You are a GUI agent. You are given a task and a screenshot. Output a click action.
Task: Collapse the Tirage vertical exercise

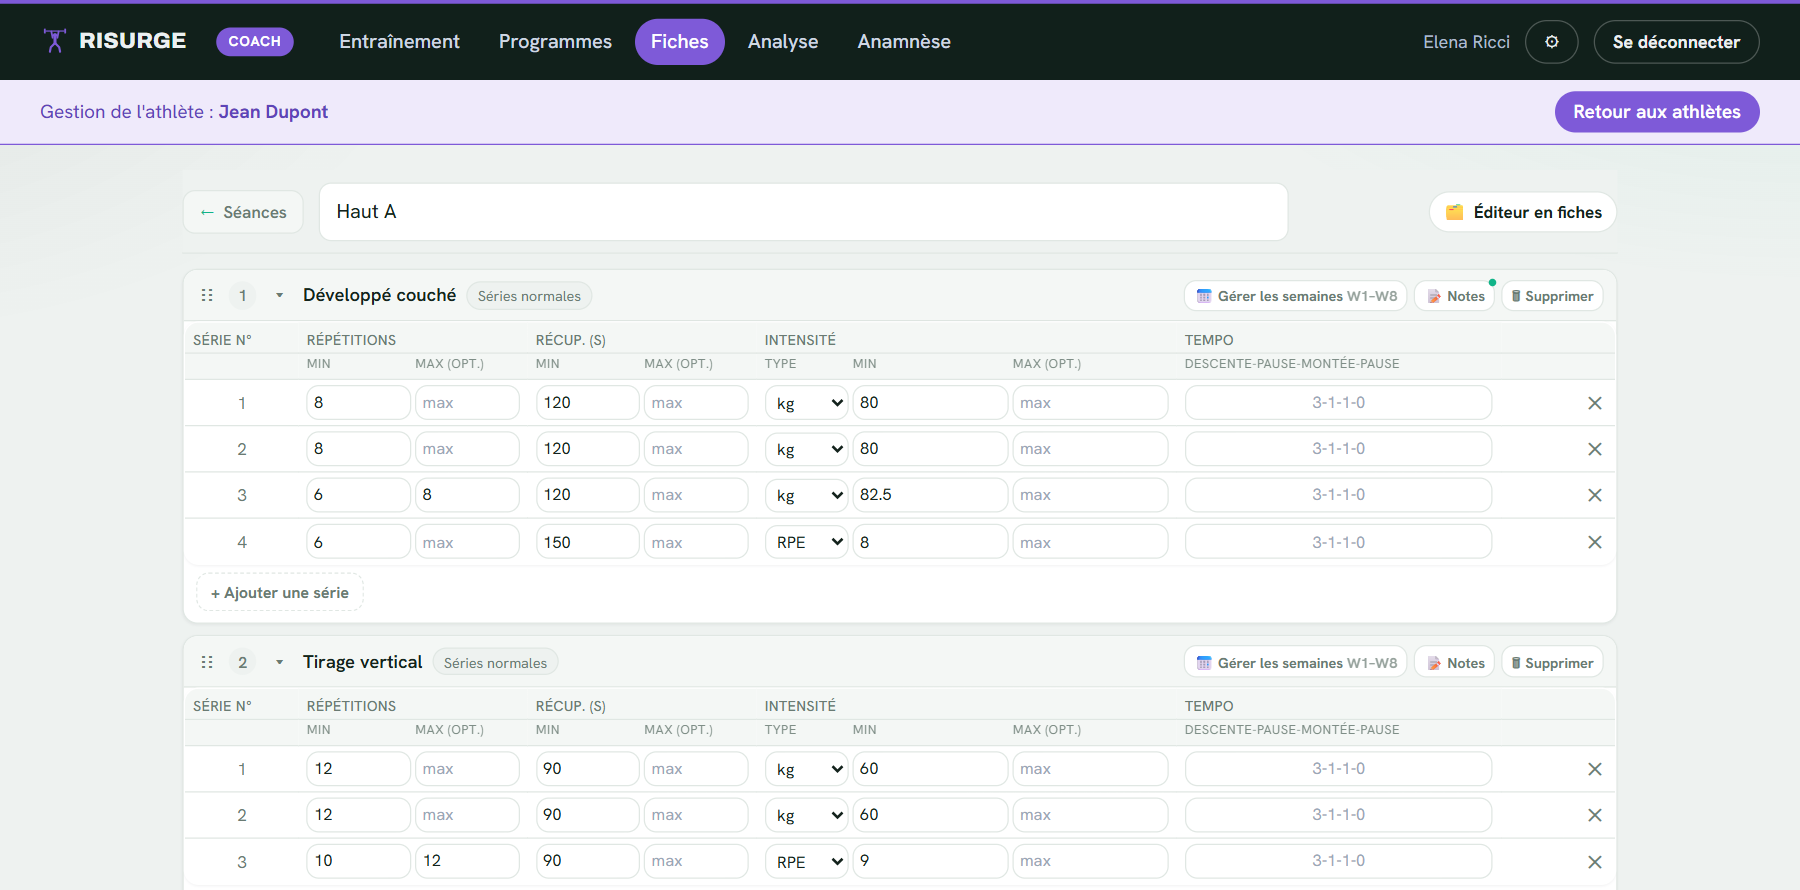click(x=279, y=662)
